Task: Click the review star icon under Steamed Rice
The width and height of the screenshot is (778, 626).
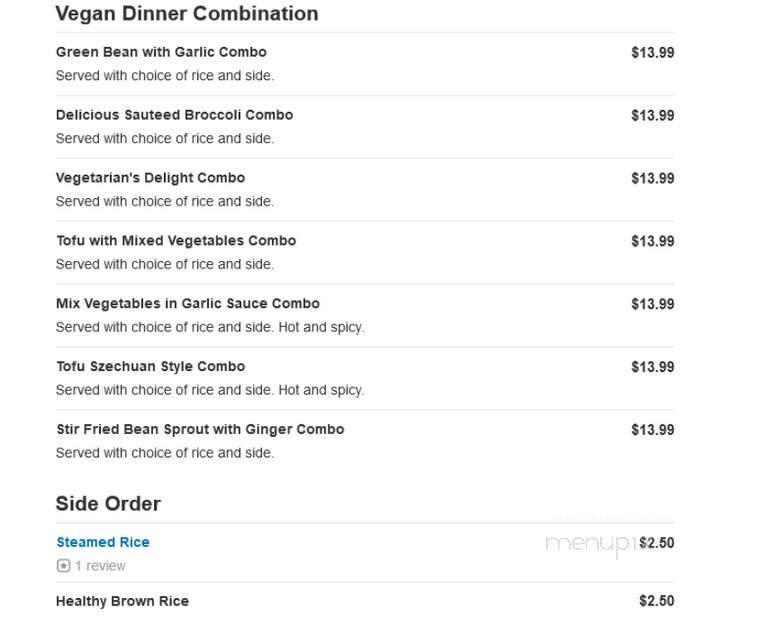Action: pyautogui.click(x=64, y=565)
